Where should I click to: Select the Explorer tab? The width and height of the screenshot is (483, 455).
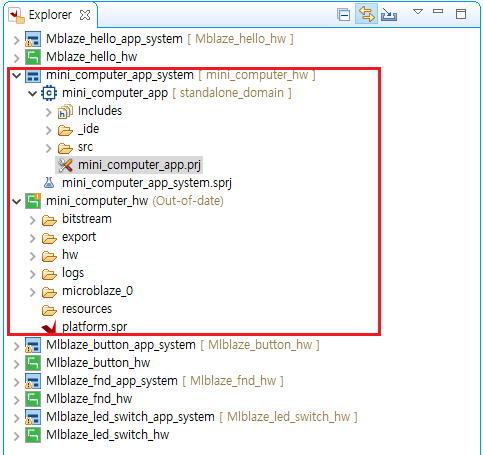50,15
